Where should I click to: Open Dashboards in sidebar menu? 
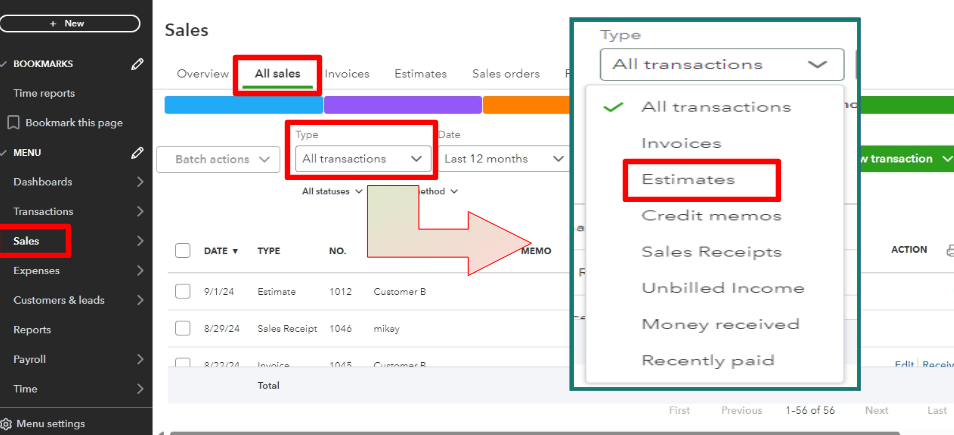click(x=43, y=182)
